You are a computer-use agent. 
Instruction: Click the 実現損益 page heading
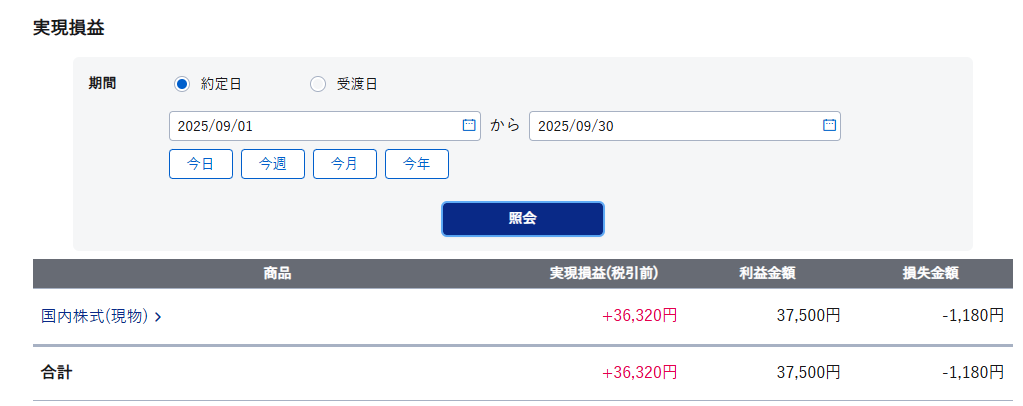[69, 28]
